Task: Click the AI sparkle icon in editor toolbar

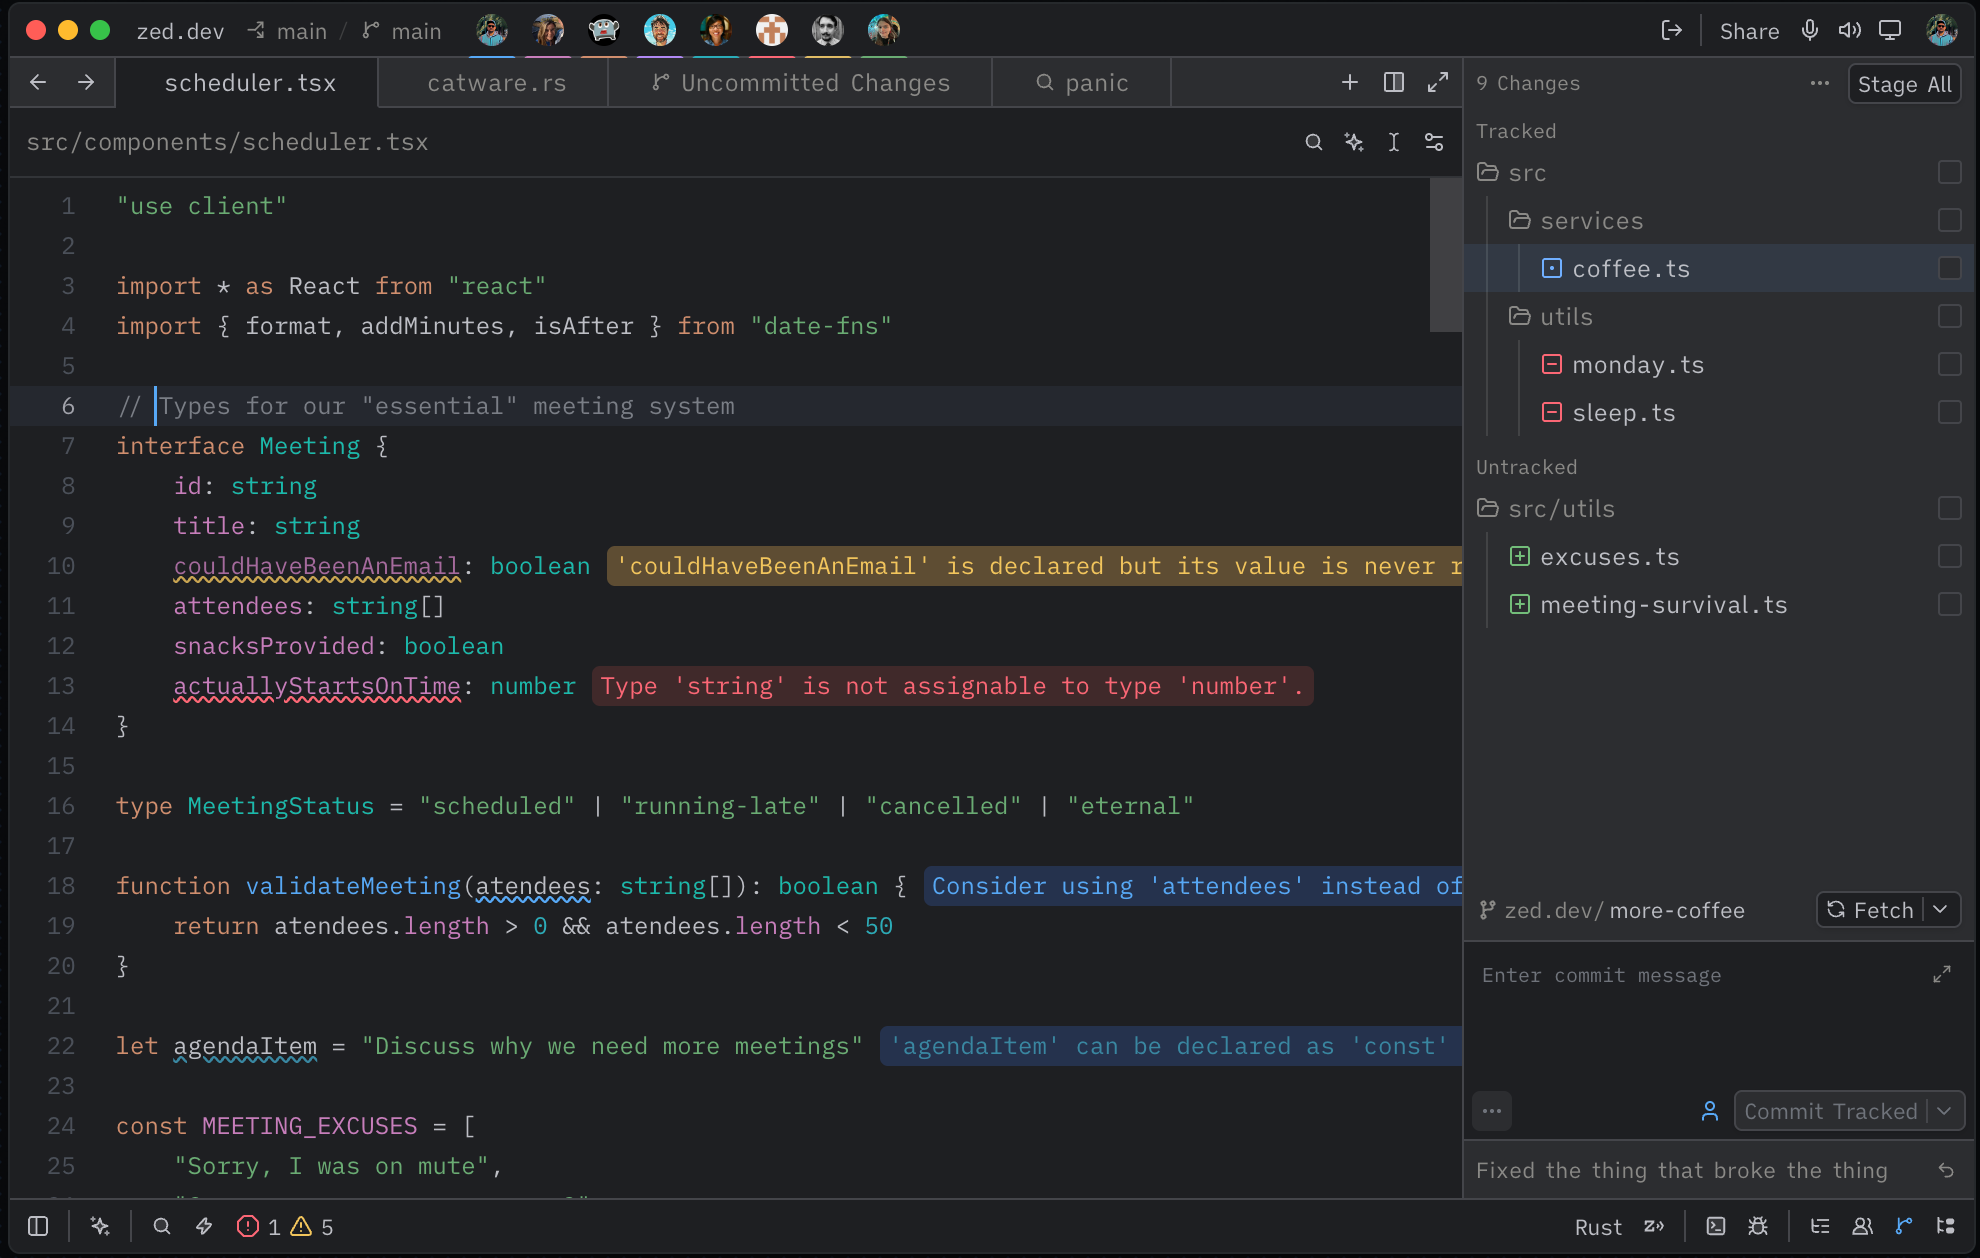Action: tap(1354, 142)
